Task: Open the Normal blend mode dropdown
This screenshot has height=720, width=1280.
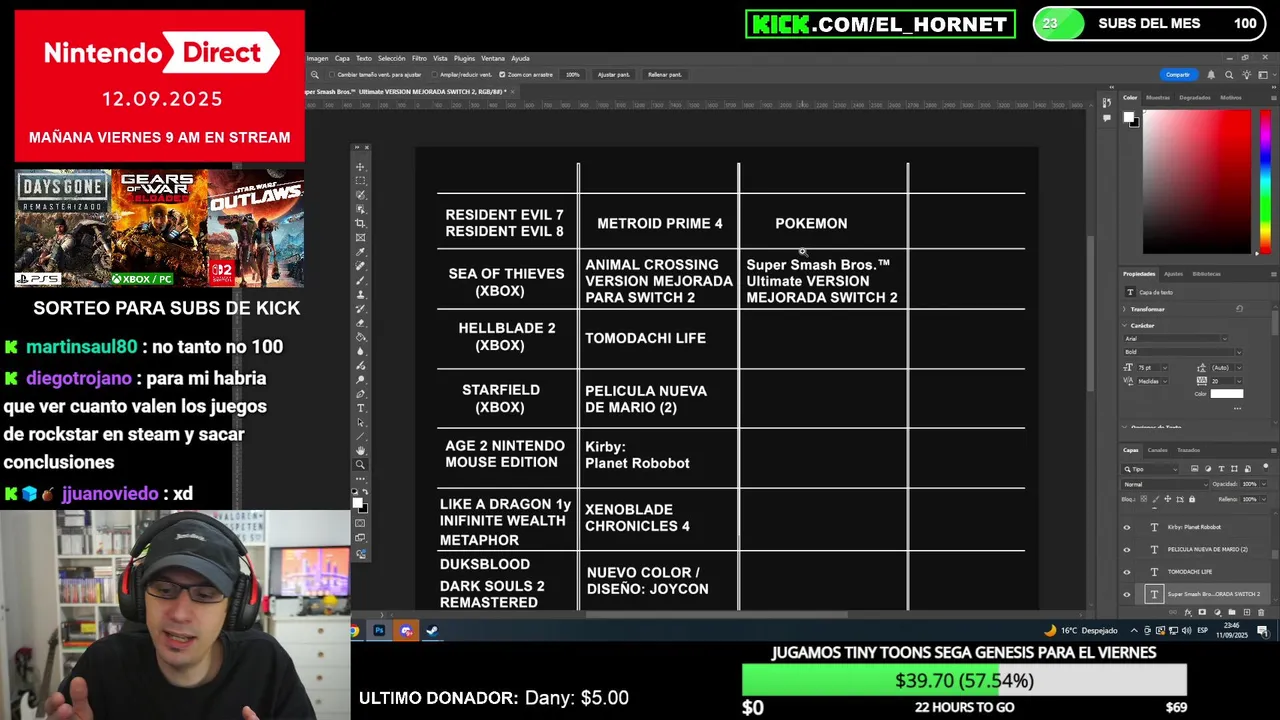Action: [x=1165, y=485]
